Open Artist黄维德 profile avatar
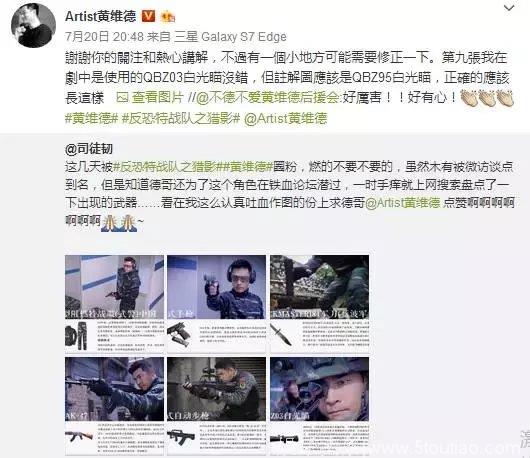530x458 pixels. 33,25
